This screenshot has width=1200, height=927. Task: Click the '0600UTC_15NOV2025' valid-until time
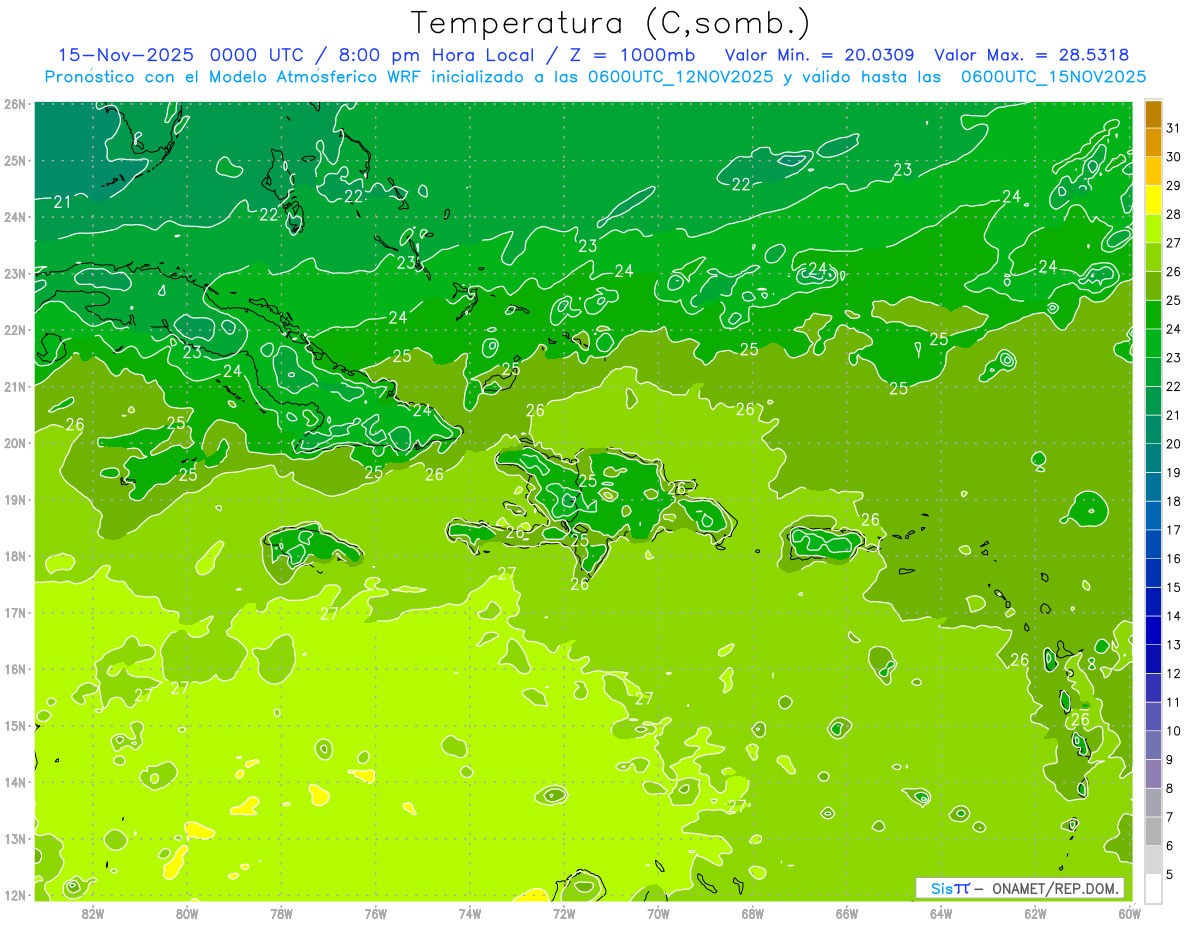(x=1054, y=77)
